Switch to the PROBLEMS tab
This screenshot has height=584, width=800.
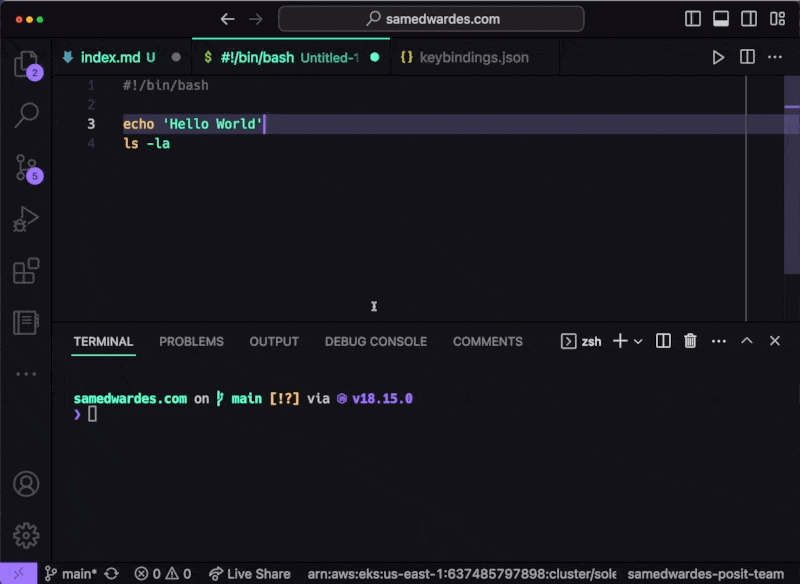click(191, 341)
